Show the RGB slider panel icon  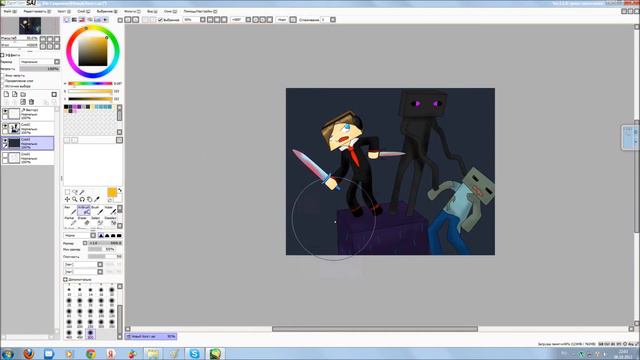74,20
